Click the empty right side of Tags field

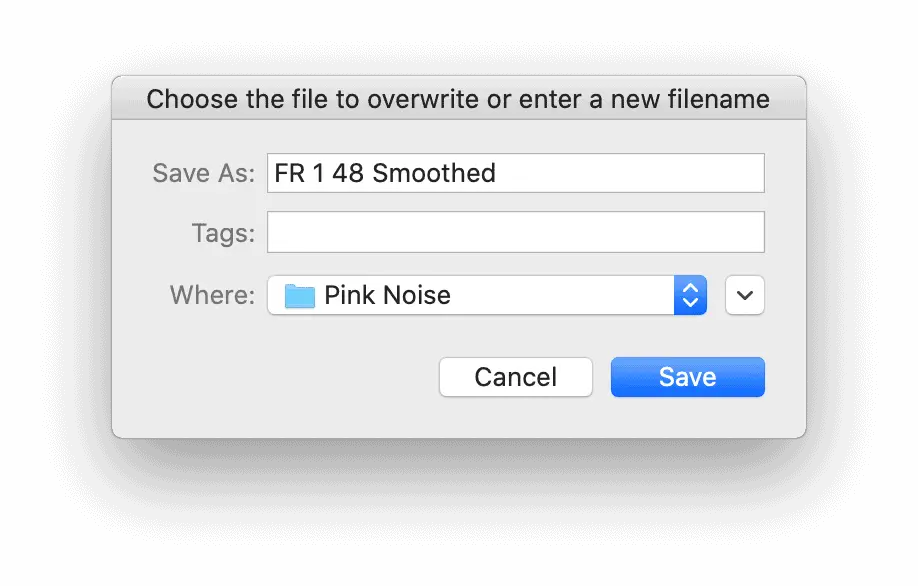point(644,232)
